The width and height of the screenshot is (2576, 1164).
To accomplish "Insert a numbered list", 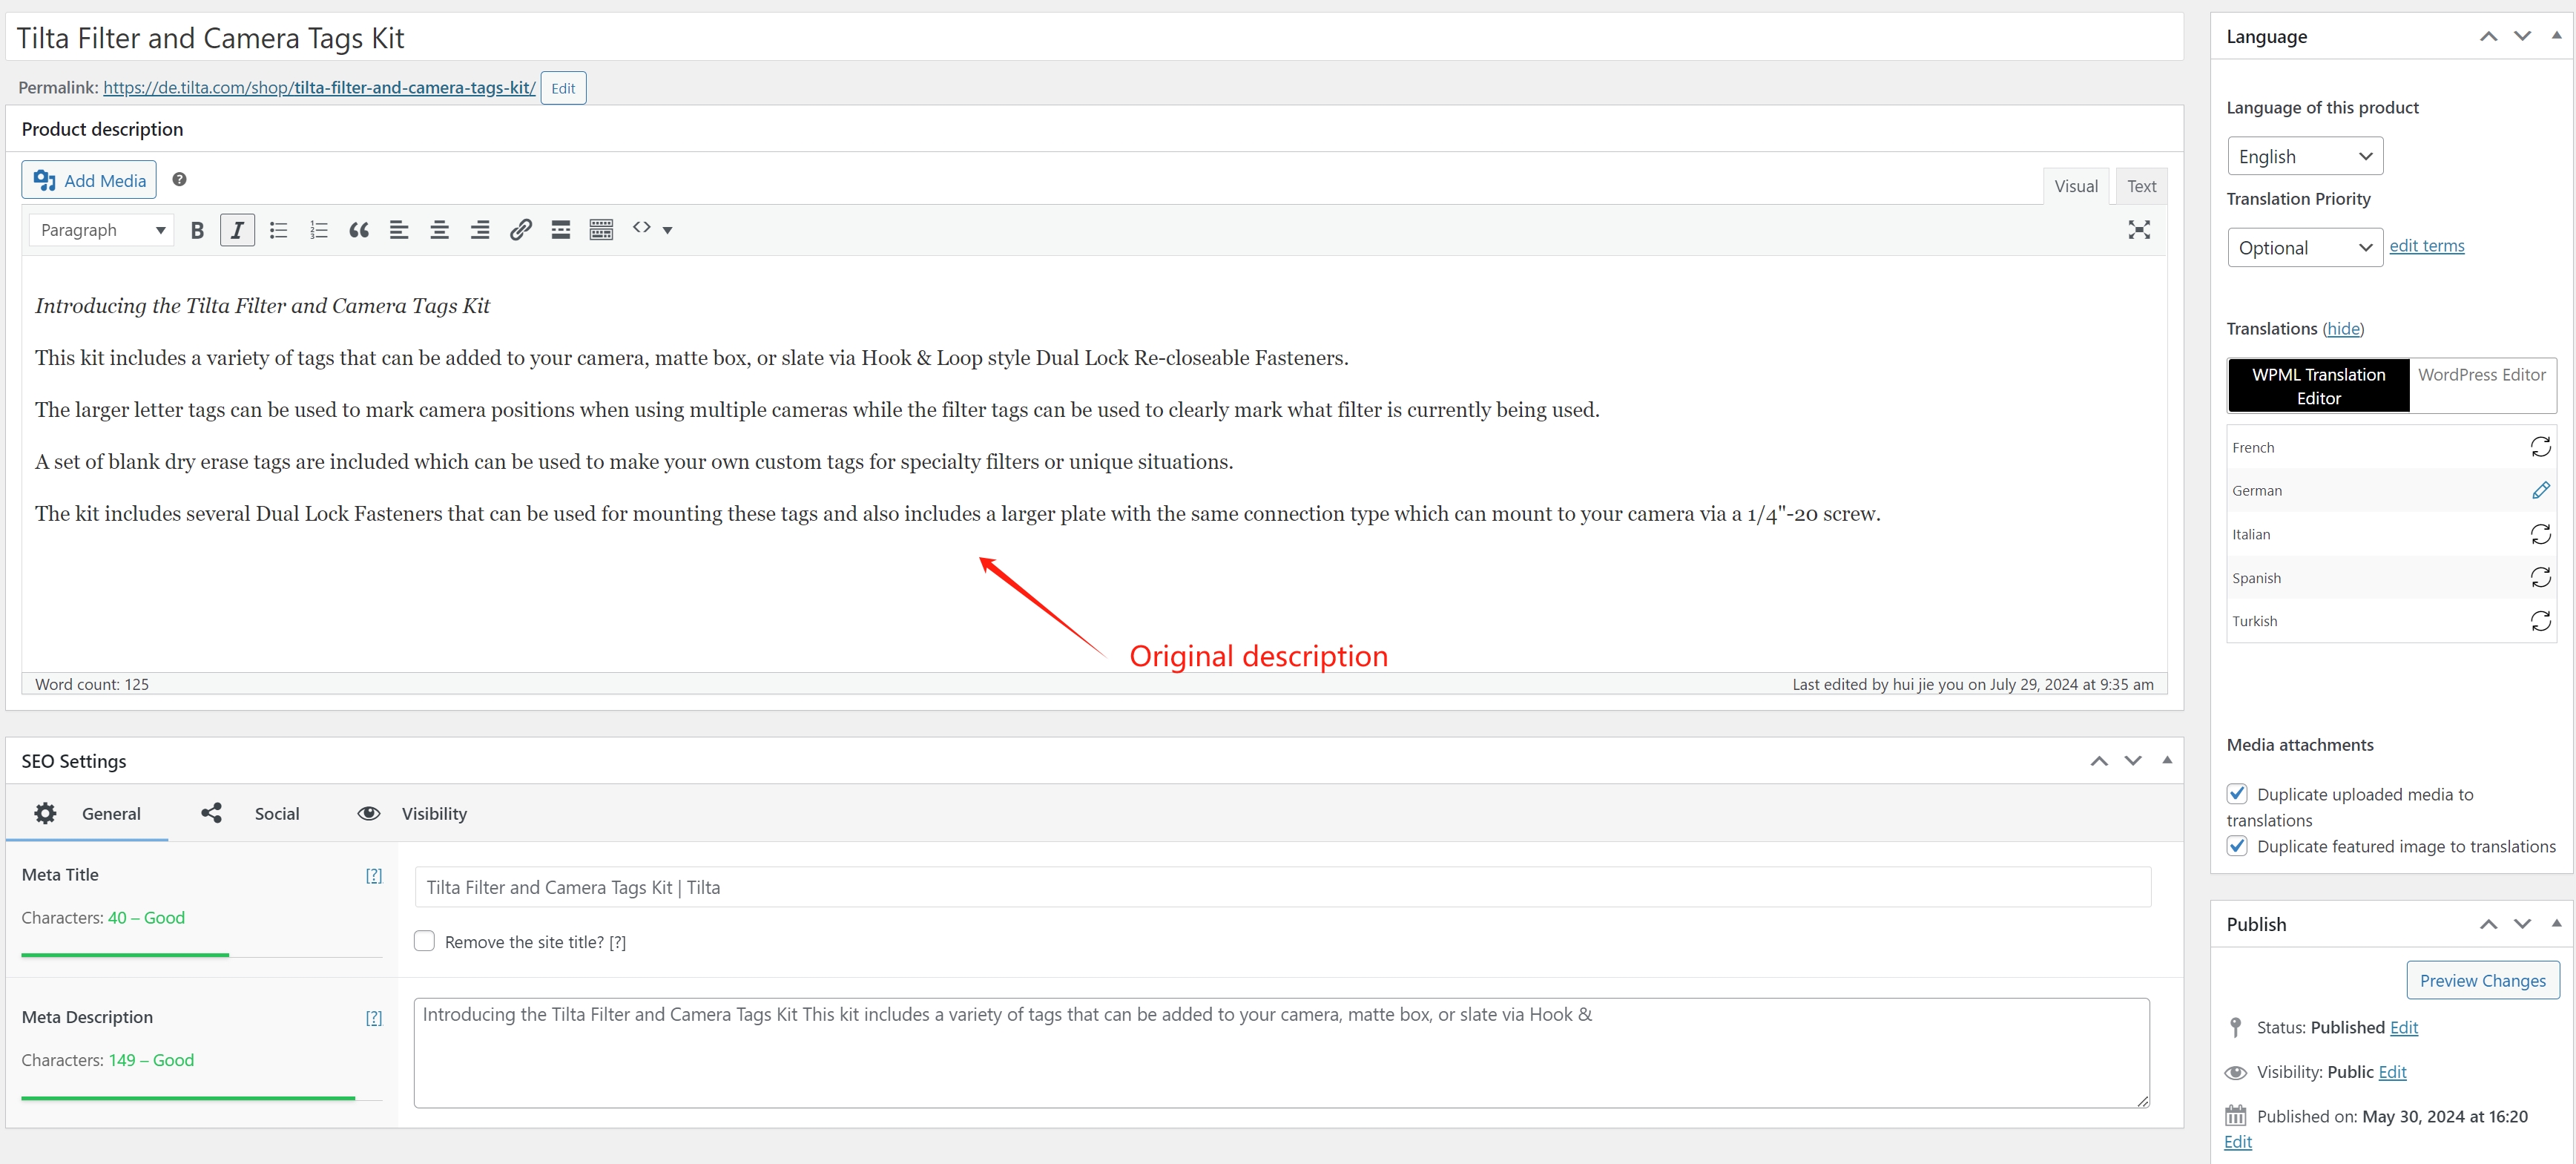I will click(x=319, y=230).
